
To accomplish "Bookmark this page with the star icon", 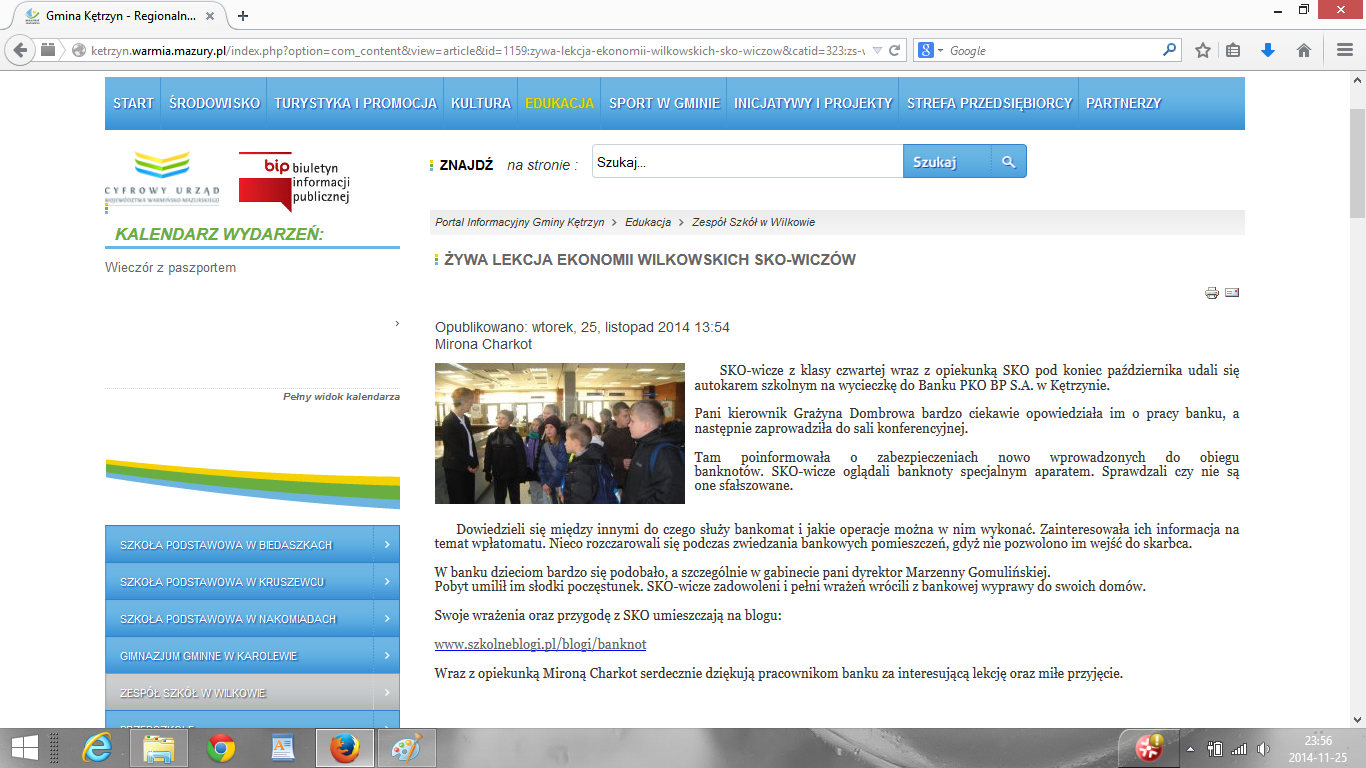I will 1203,50.
